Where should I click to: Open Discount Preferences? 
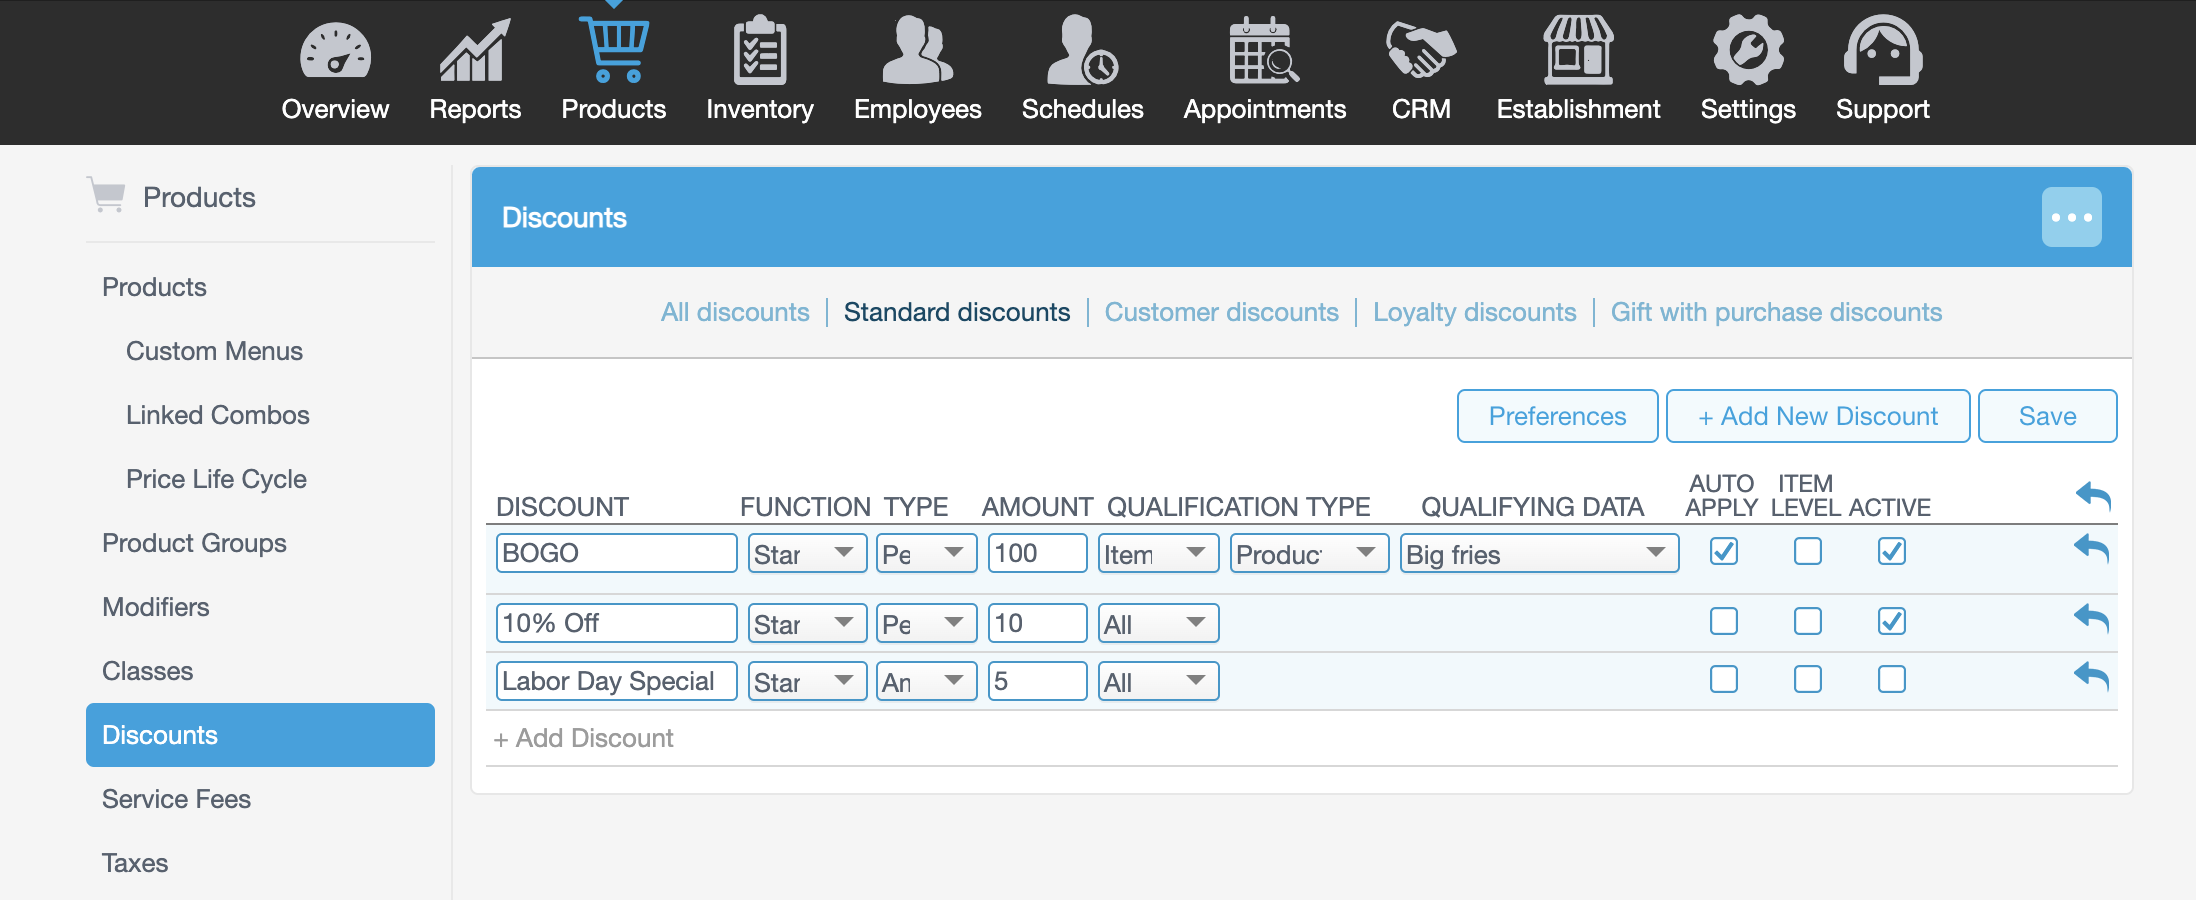pos(1556,416)
